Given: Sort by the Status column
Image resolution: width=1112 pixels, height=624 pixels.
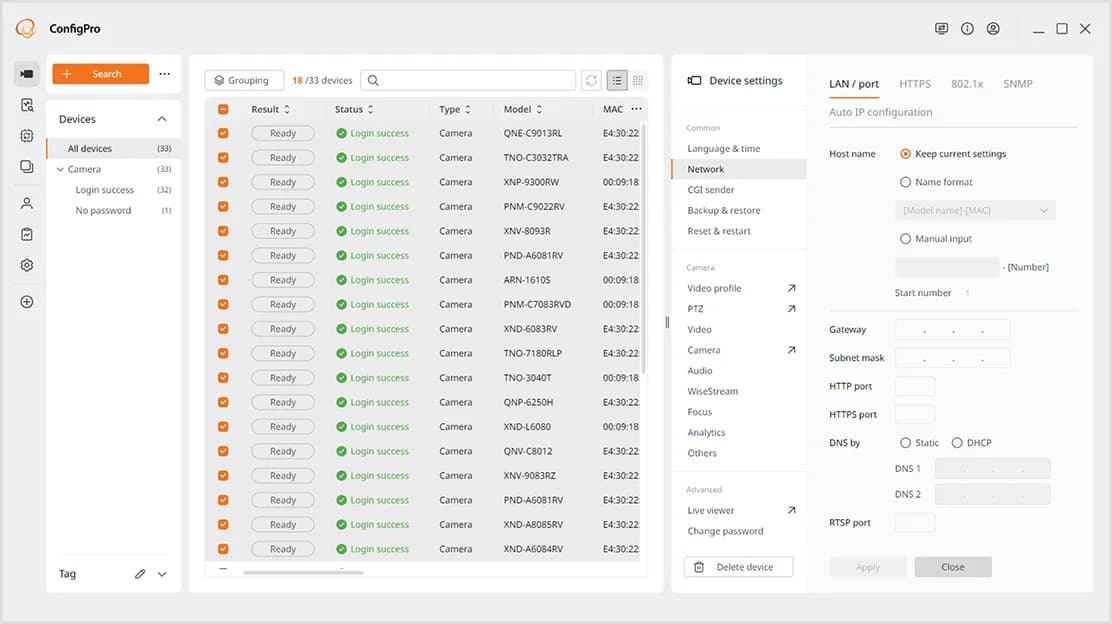Looking at the screenshot, I should point(354,109).
